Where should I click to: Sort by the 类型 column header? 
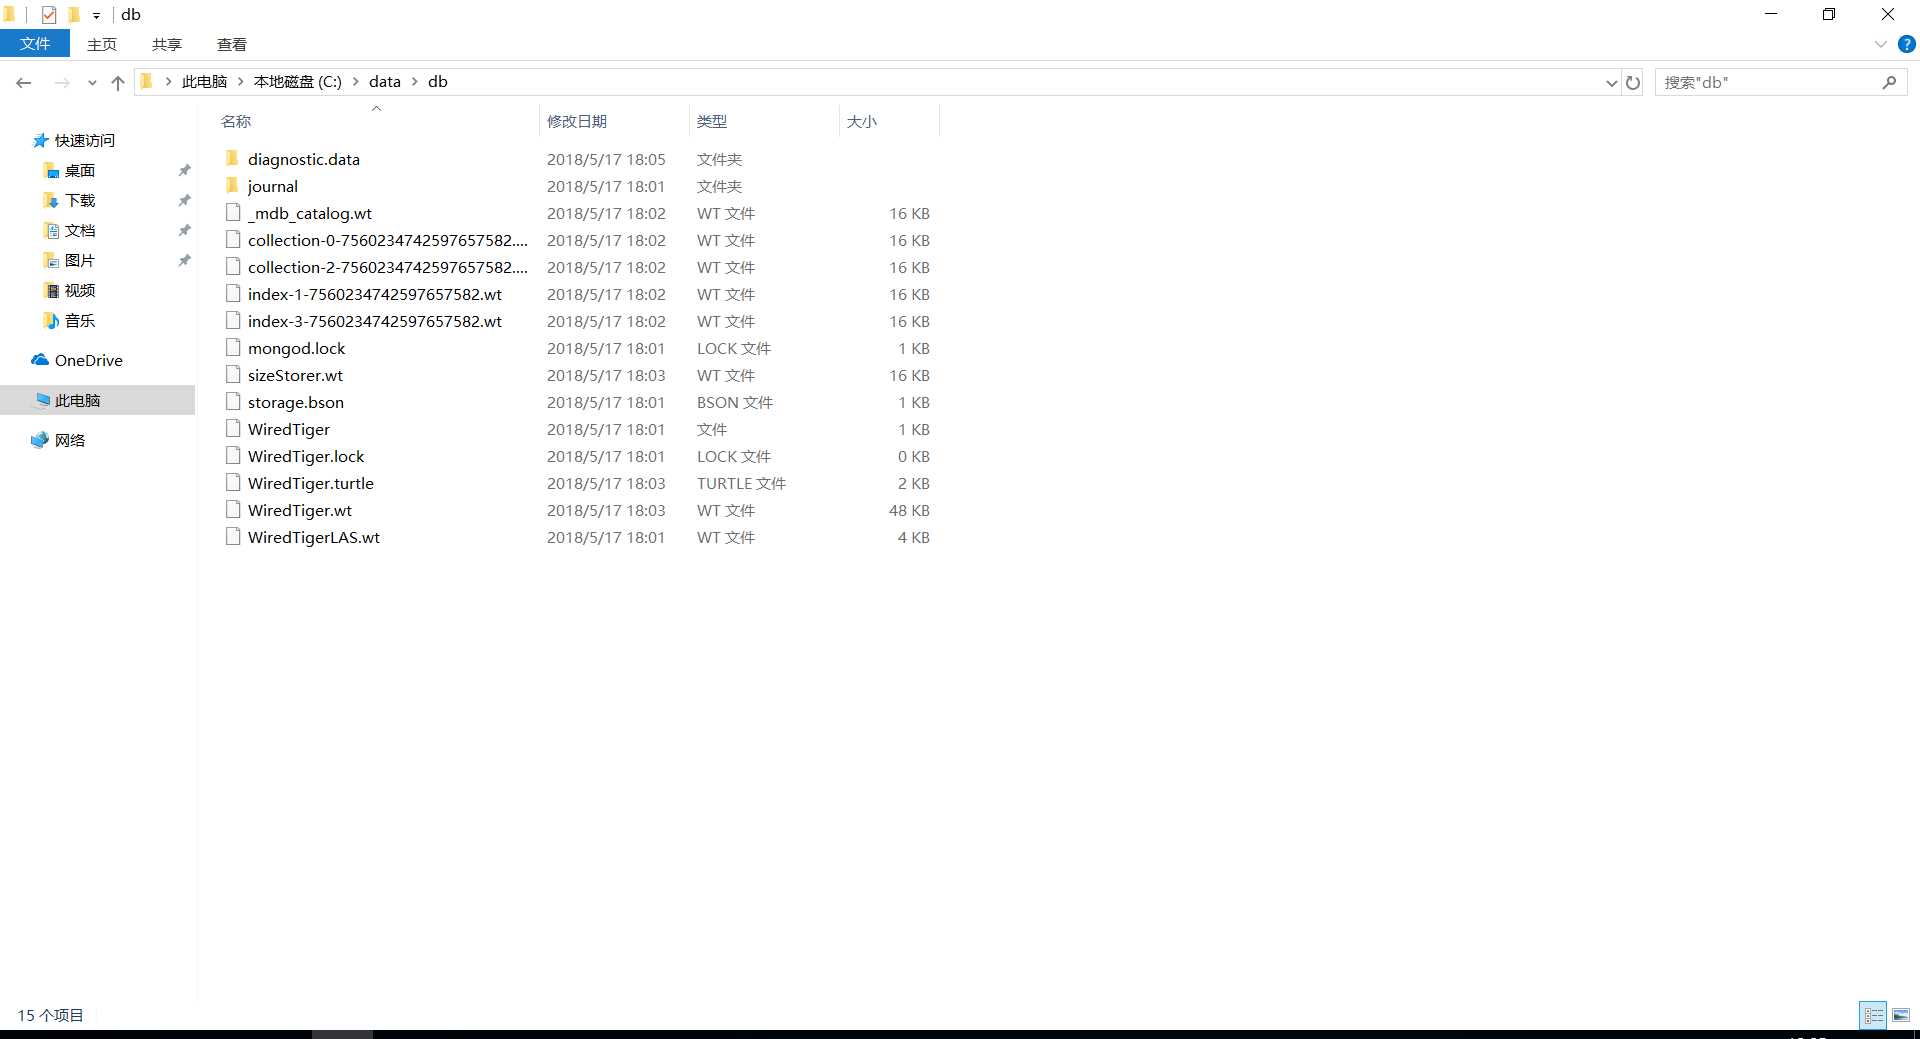(712, 121)
